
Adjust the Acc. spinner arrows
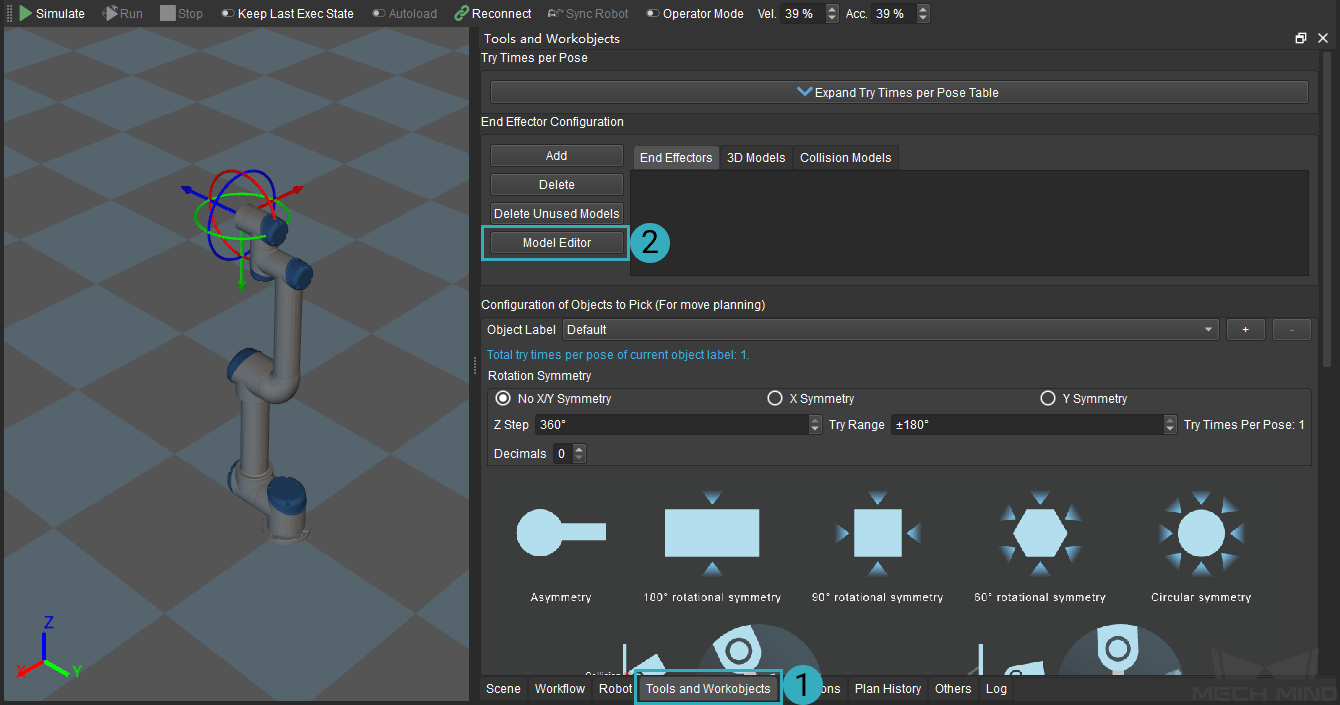tap(923, 14)
